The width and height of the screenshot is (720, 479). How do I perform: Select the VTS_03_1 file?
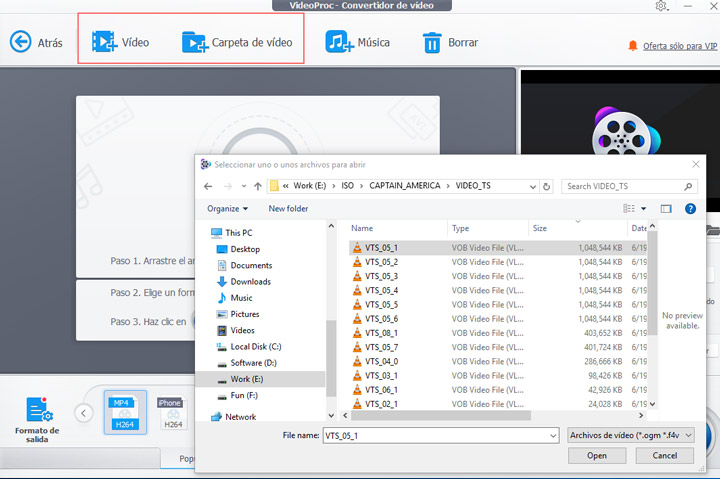[498, 376]
